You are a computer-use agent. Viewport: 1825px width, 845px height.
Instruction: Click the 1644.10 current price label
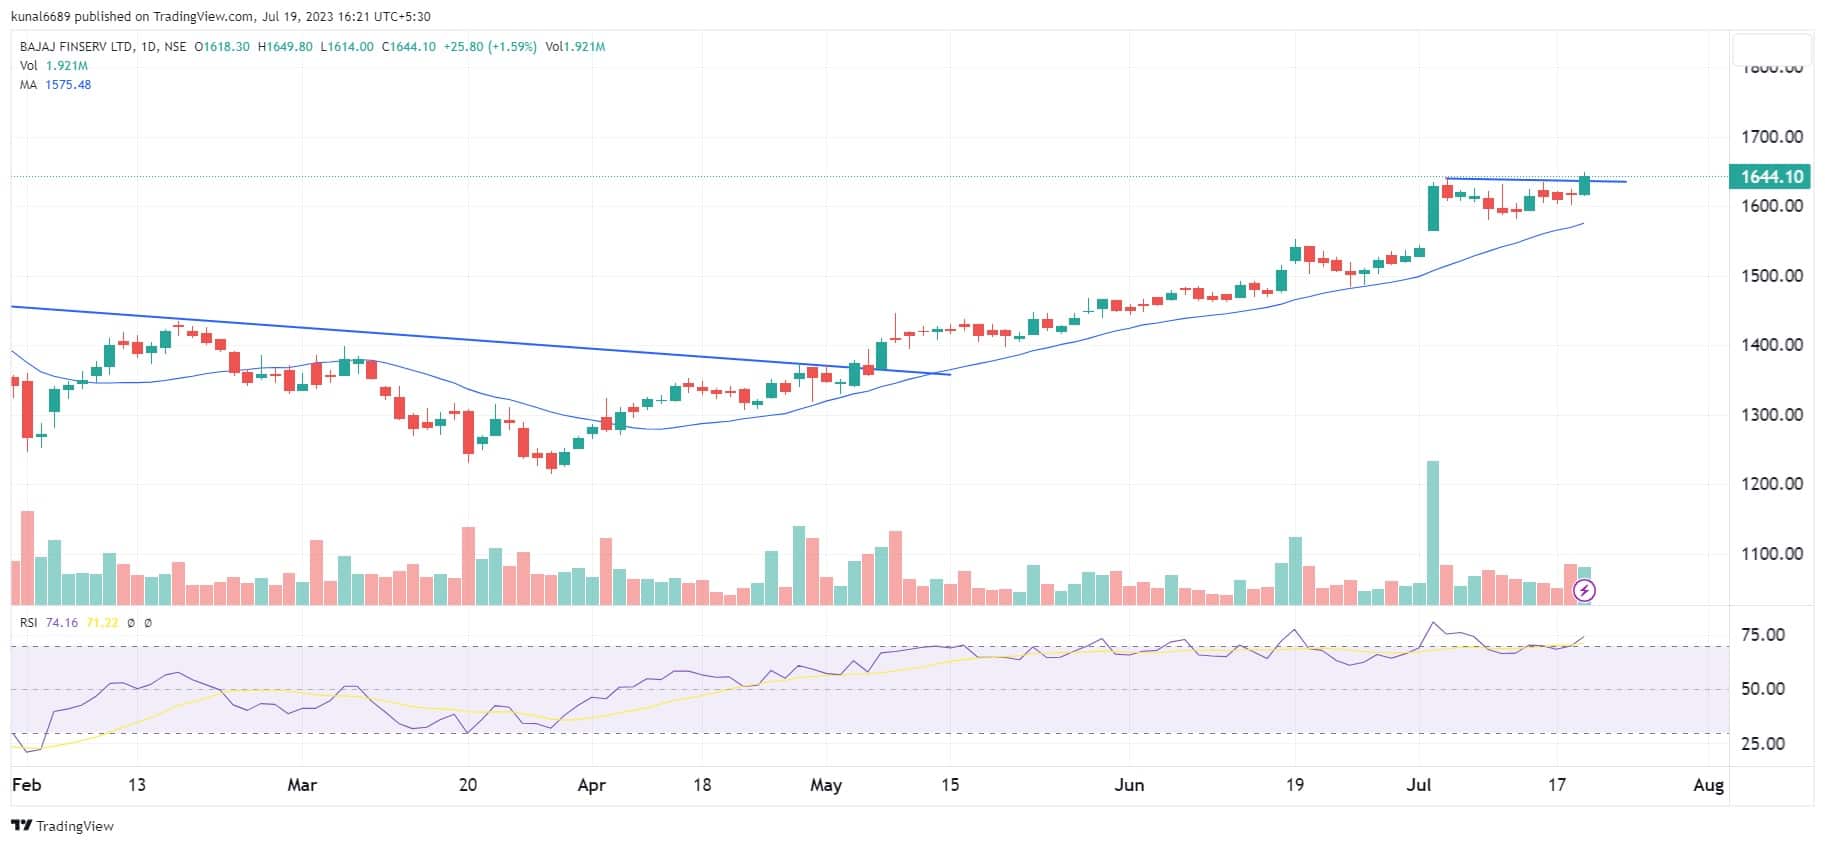pos(1771,177)
